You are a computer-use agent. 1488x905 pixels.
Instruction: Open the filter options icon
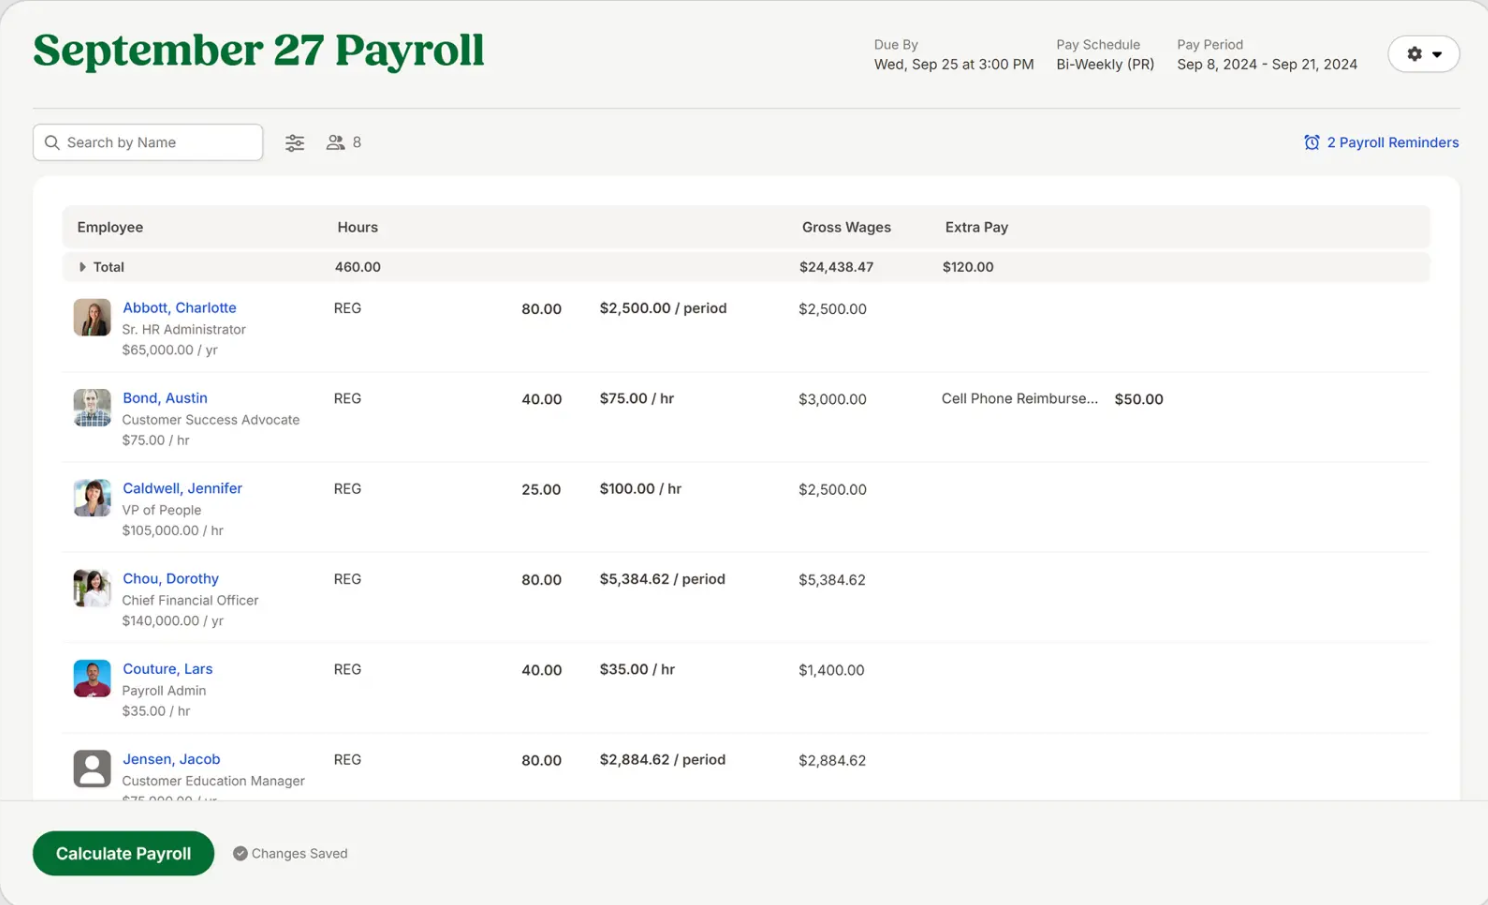tap(294, 142)
